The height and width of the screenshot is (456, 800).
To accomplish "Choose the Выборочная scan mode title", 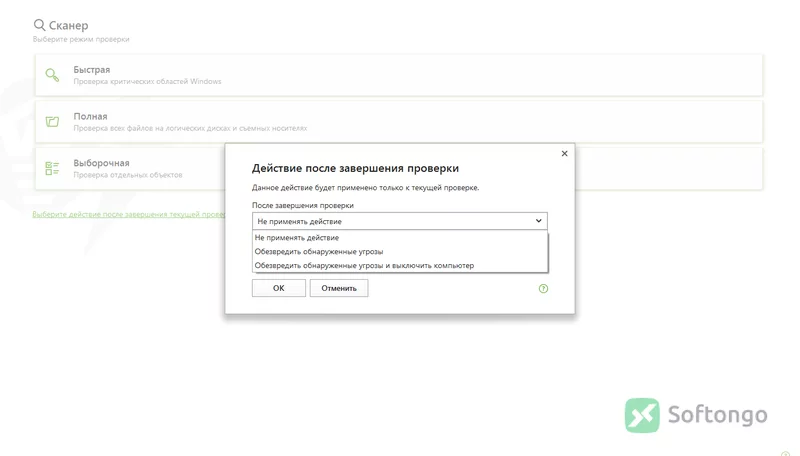I will pyautogui.click(x=101, y=163).
